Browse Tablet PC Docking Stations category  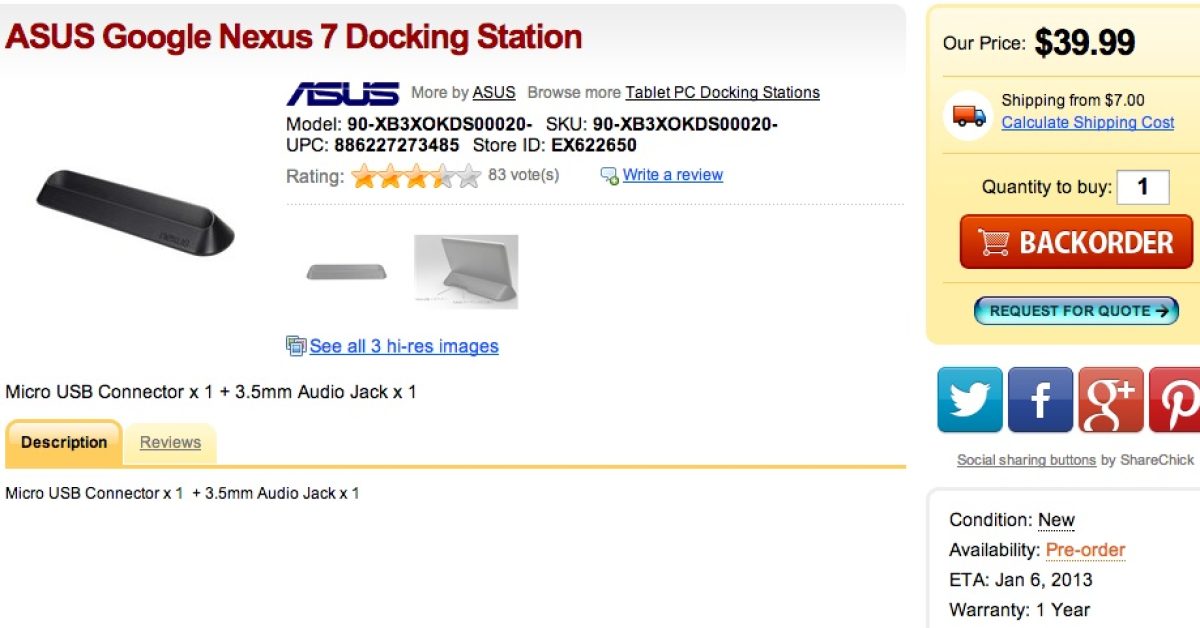722,93
